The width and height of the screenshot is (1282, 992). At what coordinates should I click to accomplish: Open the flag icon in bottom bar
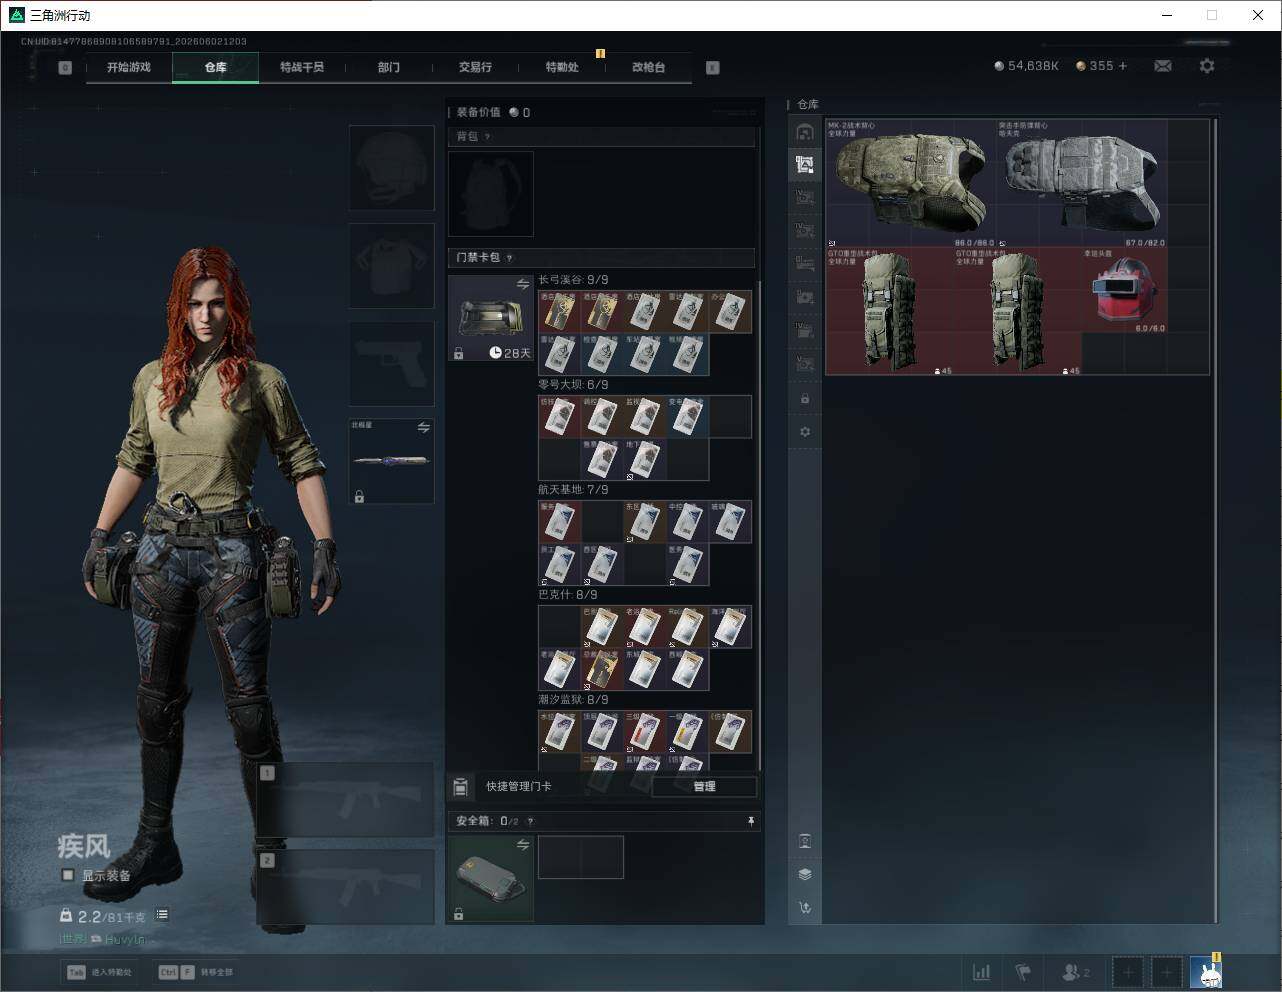tap(1023, 972)
